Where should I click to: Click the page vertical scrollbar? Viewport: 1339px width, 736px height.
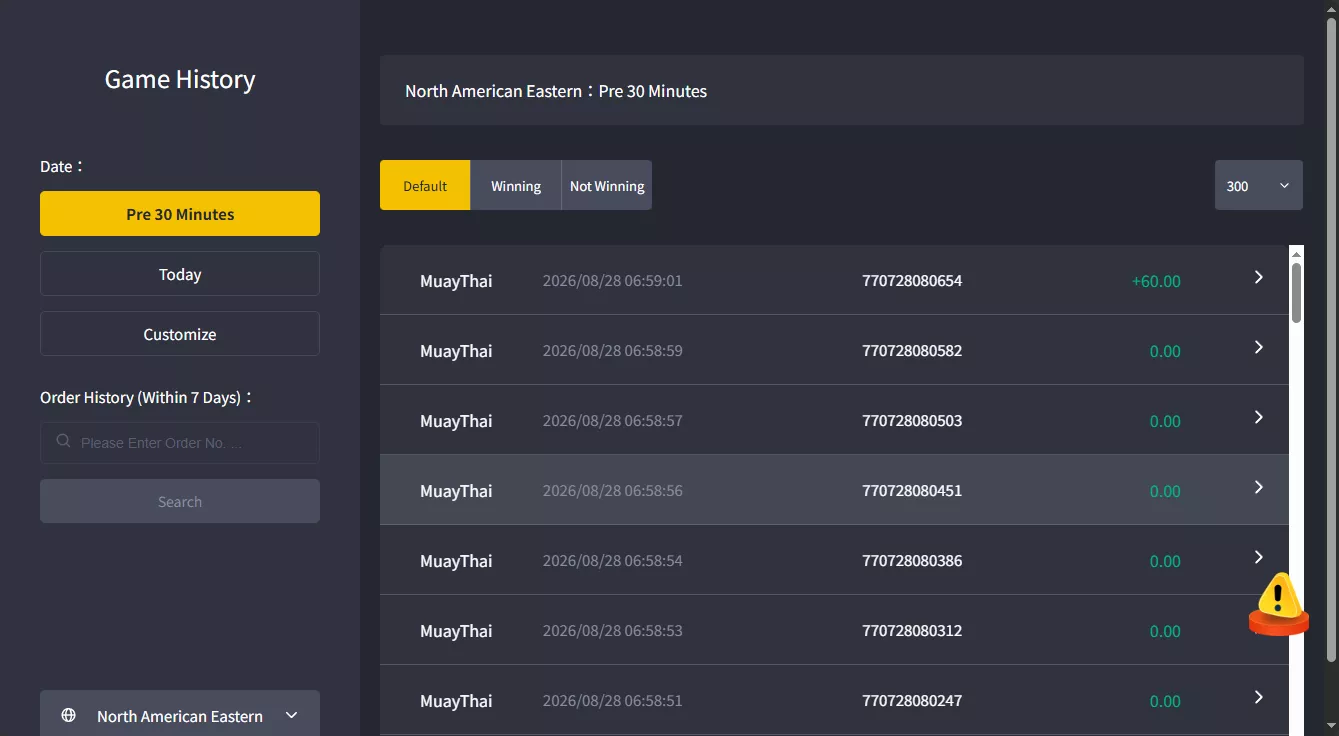(1331, 340)
